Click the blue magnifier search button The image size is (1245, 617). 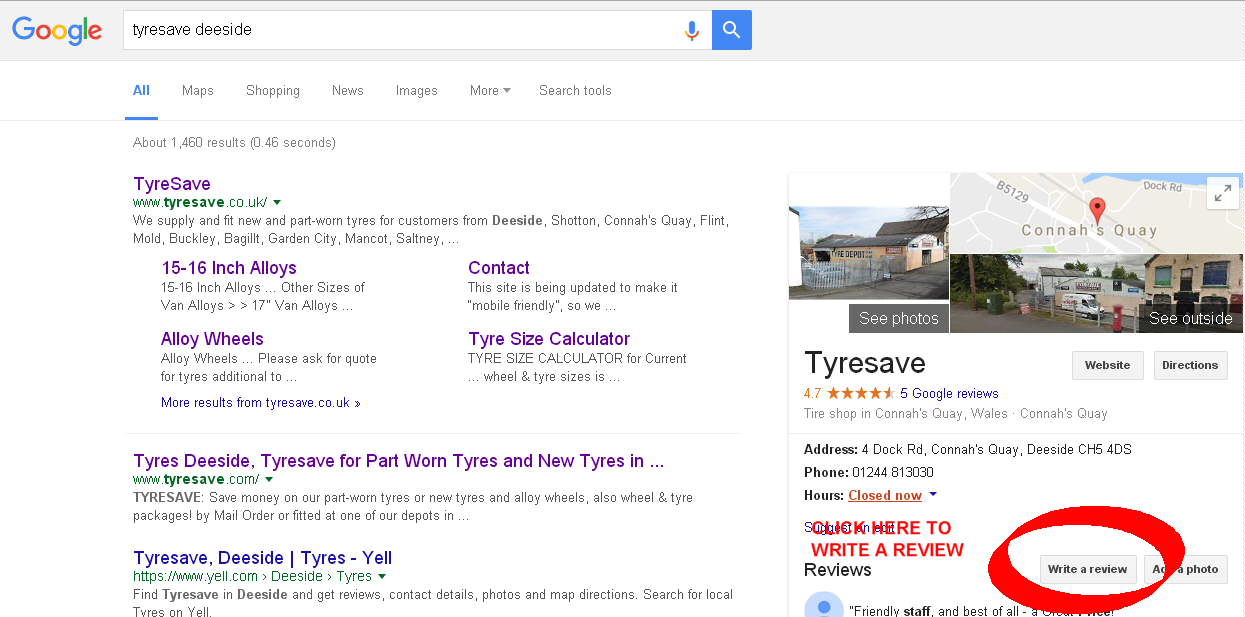732,30
